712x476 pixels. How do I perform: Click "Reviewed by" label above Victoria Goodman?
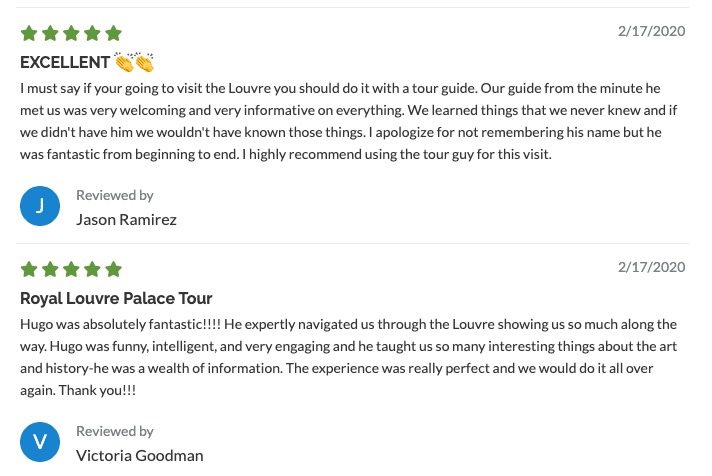tap(115, 431)
